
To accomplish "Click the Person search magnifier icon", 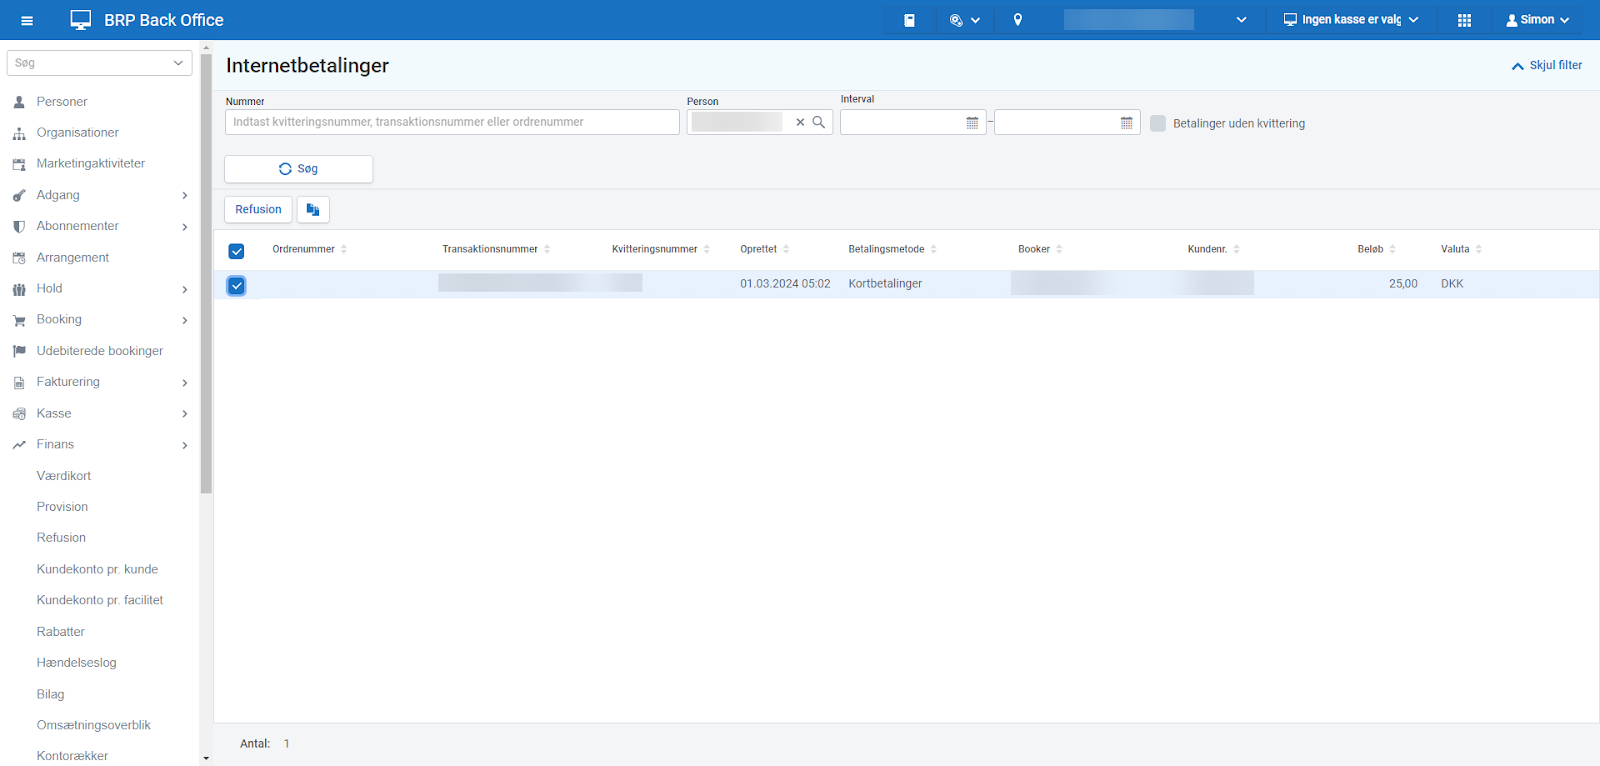I will (x=819, y=122).
